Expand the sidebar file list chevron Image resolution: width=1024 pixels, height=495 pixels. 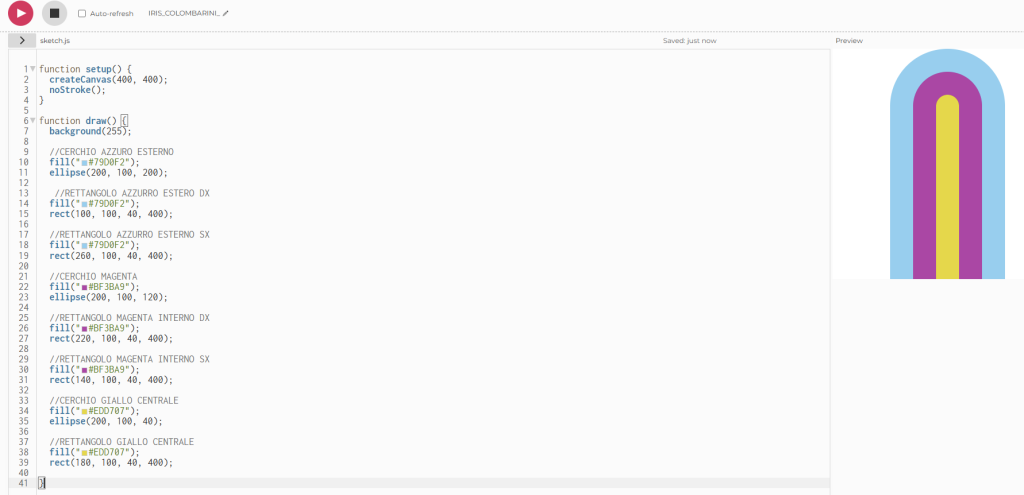(21, 41)
